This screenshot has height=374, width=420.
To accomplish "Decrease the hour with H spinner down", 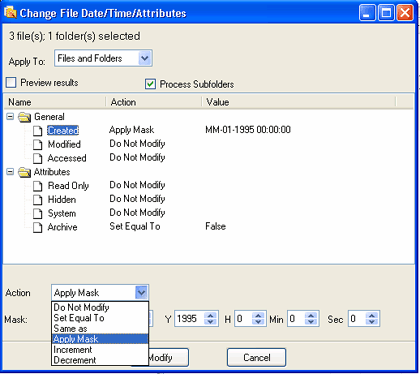I will point(258,322).
